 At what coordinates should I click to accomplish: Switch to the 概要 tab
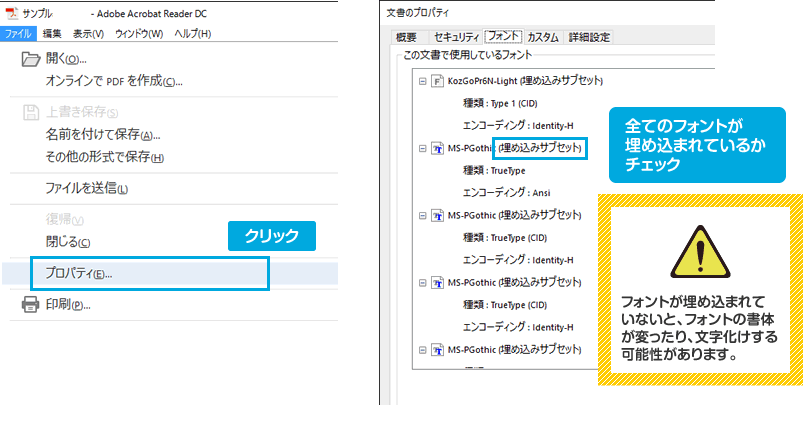click(405, 37)
